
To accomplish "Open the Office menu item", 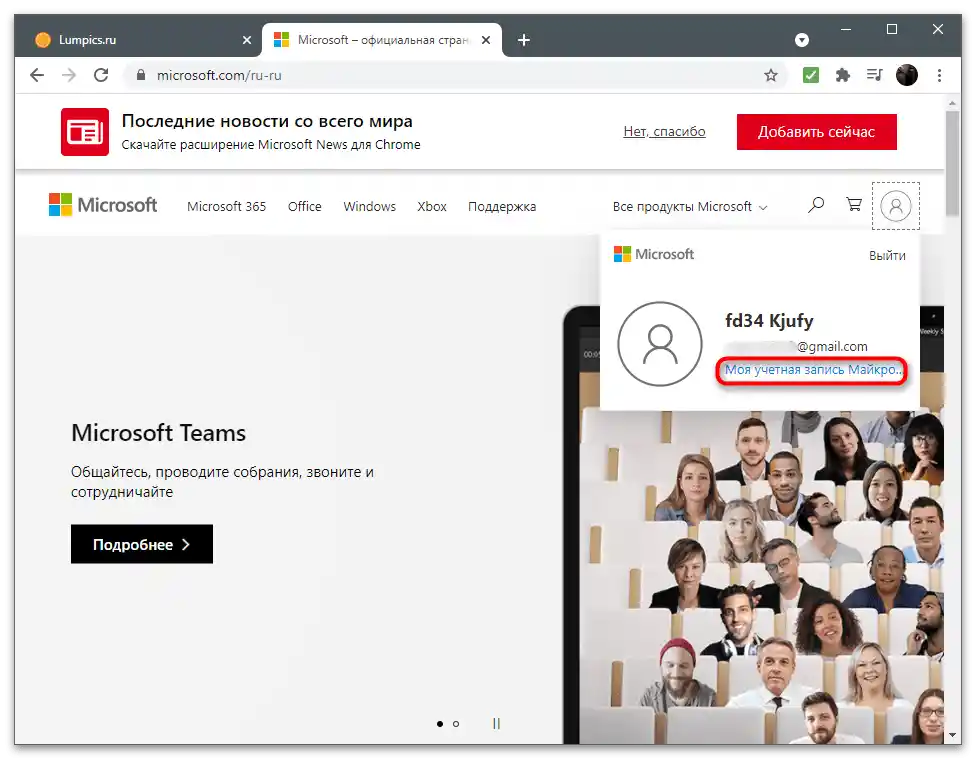I will pyautogui.click(x=304, y=206).
